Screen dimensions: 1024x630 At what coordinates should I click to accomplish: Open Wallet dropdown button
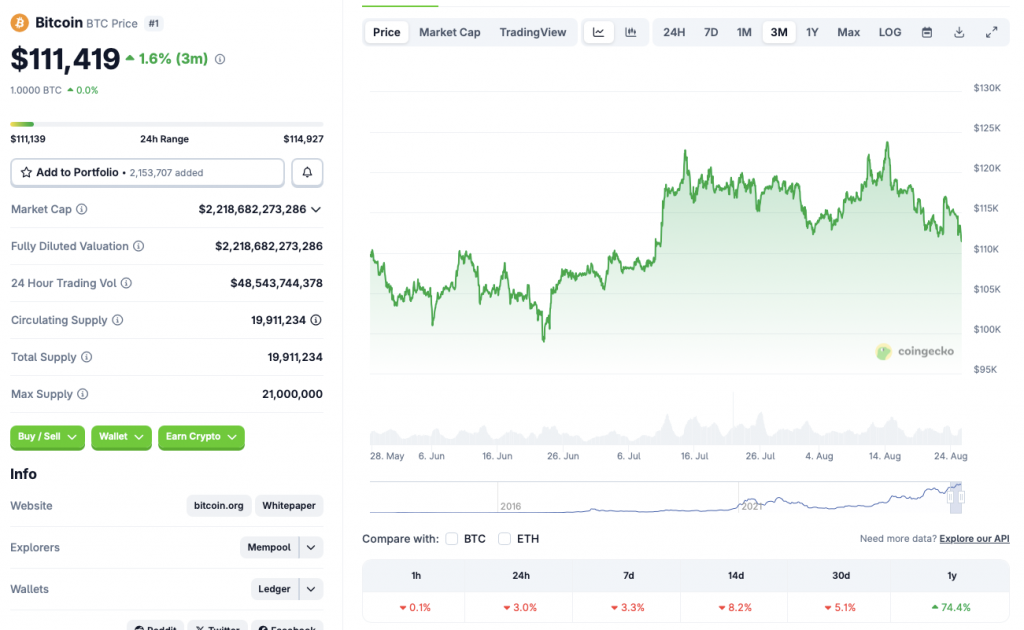[121, 437]
